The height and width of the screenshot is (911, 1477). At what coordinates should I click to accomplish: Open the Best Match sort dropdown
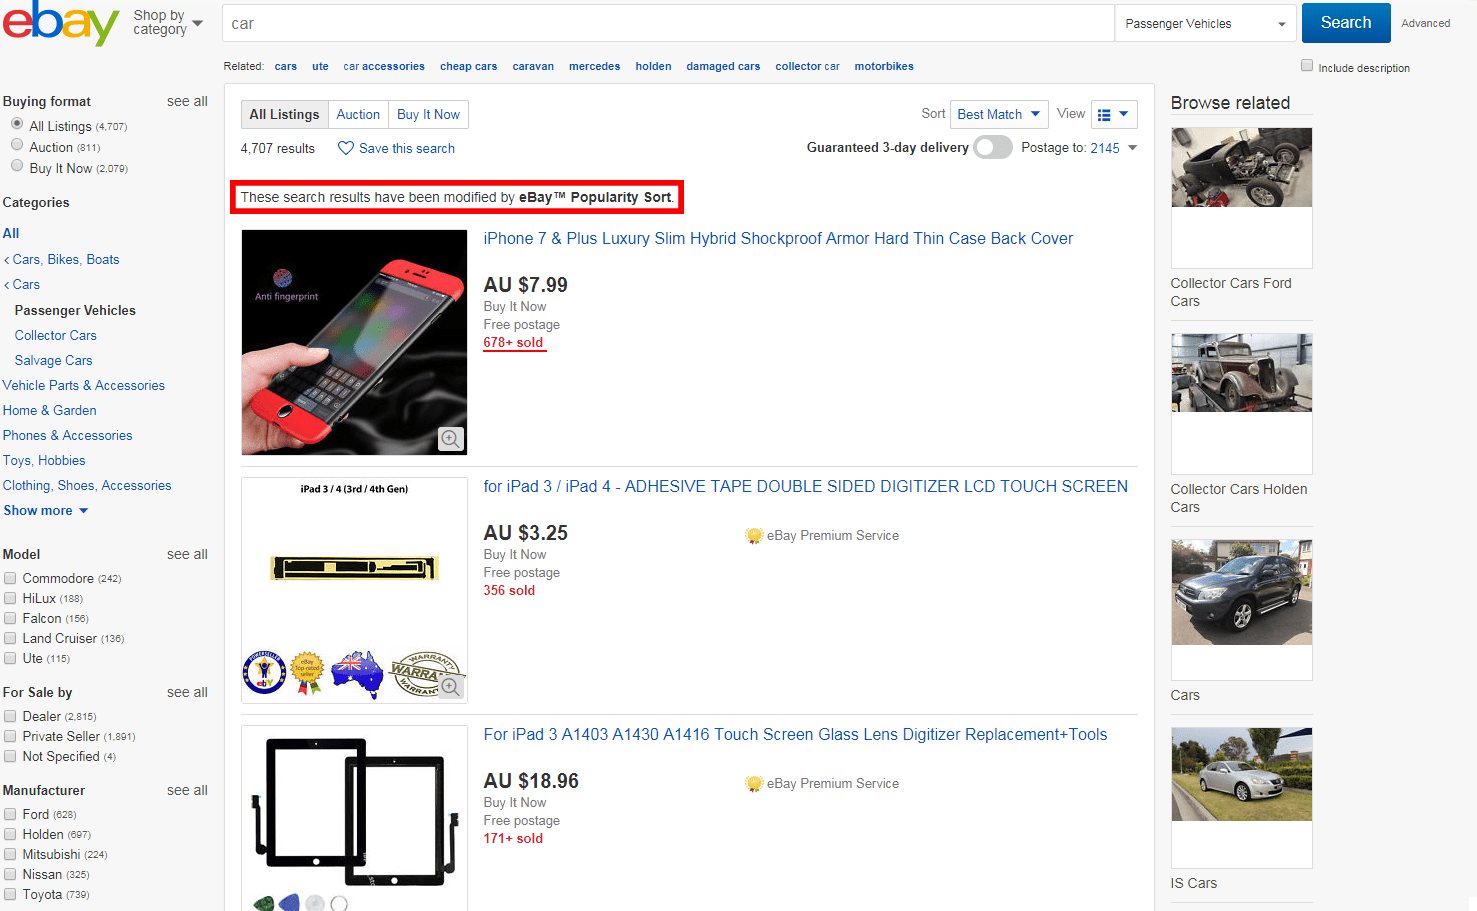(999, 114)
